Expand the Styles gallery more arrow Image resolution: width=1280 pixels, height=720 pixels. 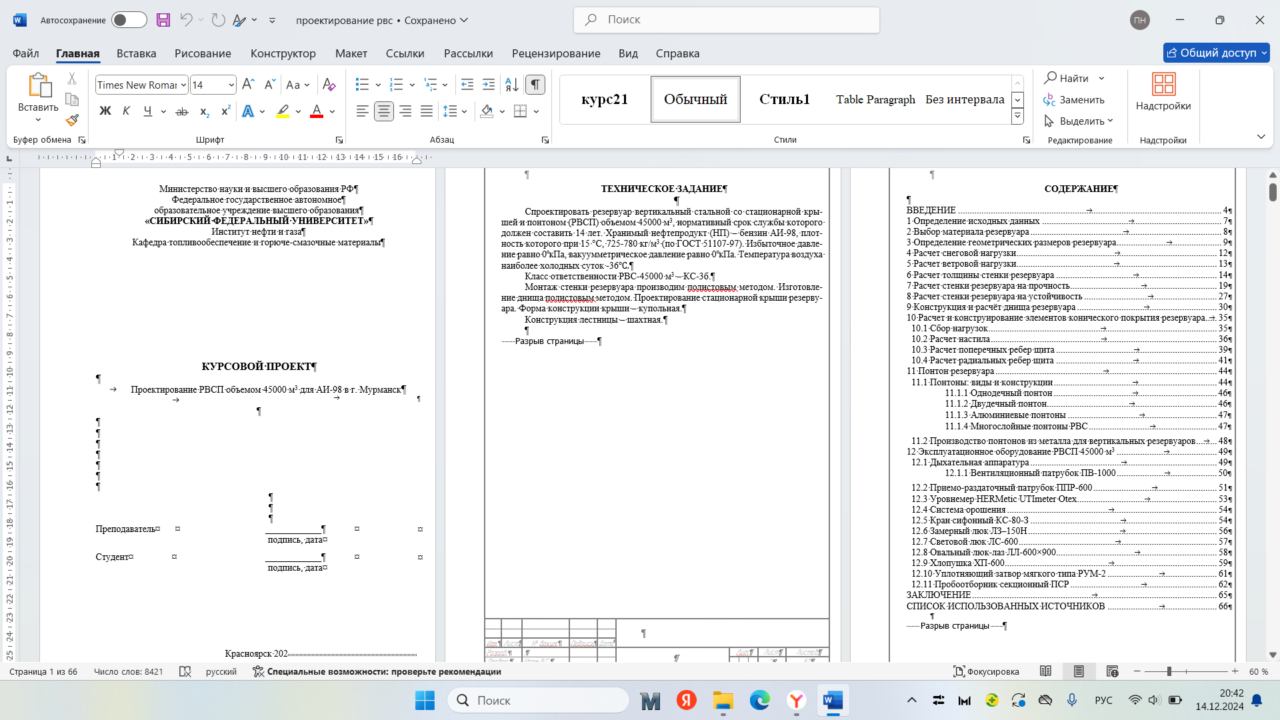click(x=1018, y=117)
